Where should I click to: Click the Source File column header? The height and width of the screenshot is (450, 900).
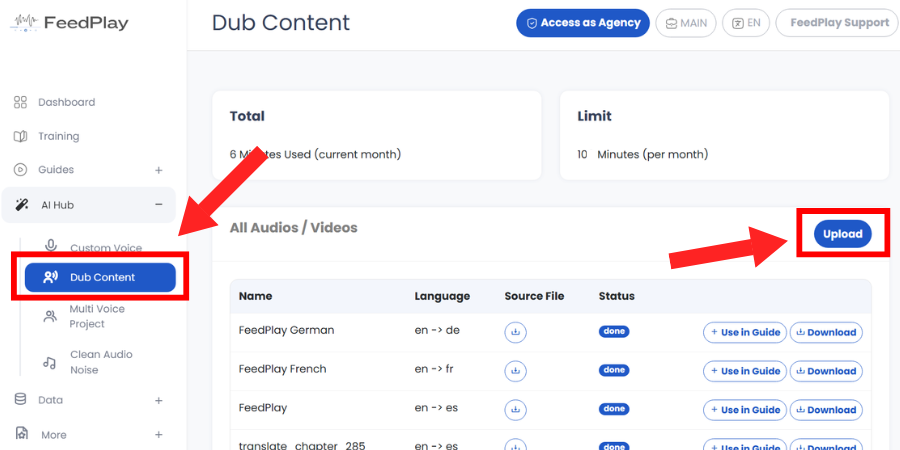point(534,296)
